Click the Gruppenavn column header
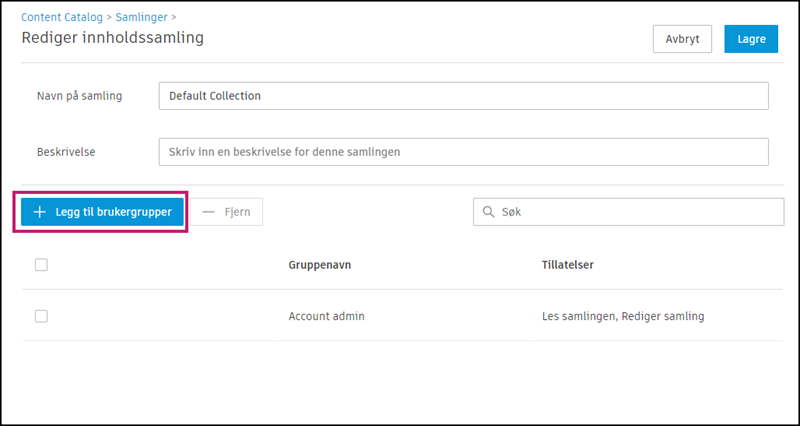Viewport: 800px width, 426px height. point(319,265)
